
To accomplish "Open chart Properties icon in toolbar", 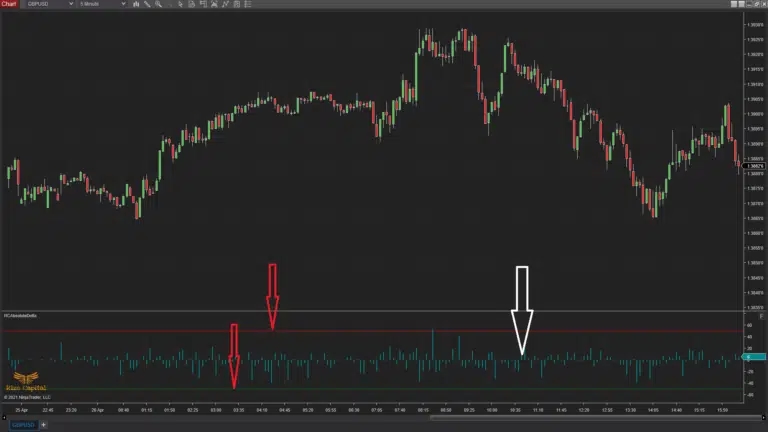I will coord(238,4).
